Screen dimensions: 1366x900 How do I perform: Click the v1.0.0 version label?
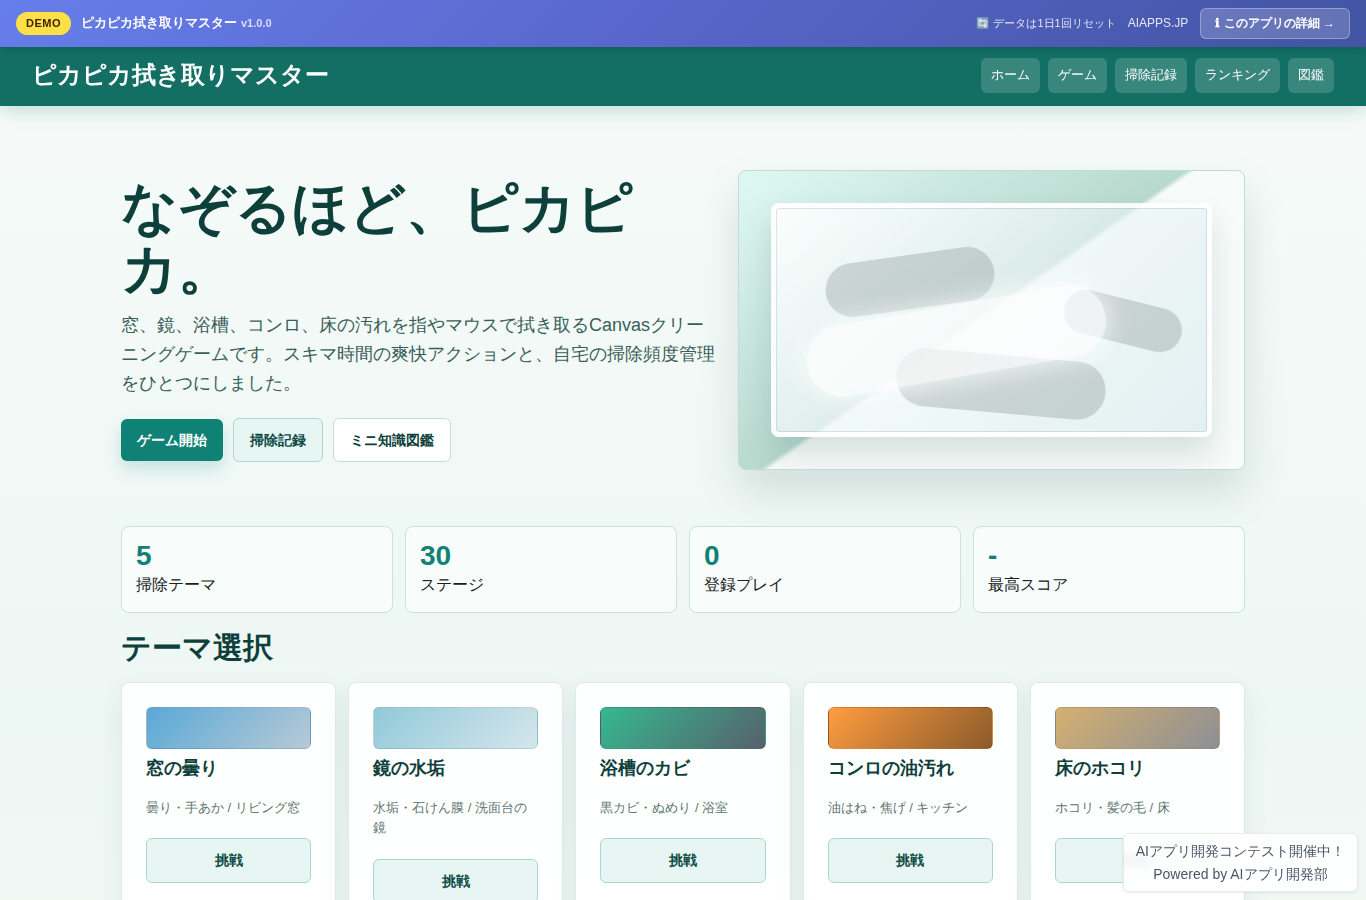(256, 23)
